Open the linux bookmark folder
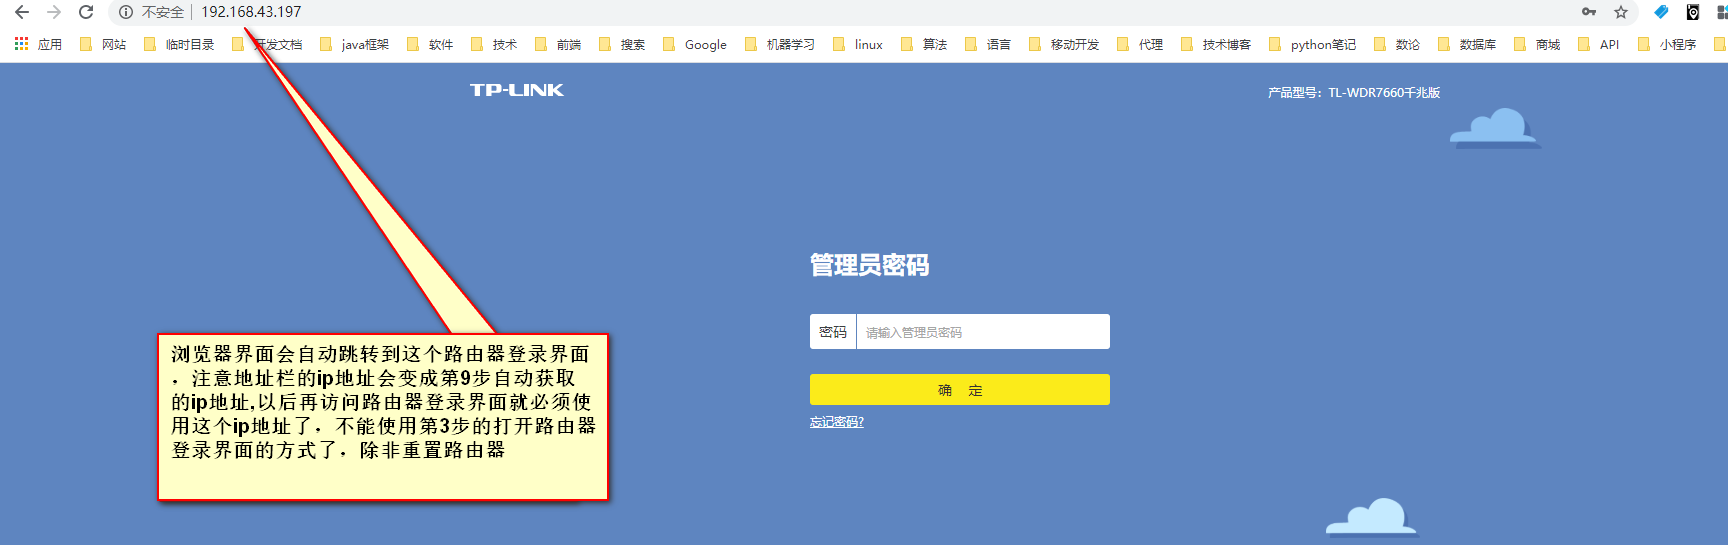Viewport: 1728px width, 545px height. pyautogui.click(x=858, y=44)
